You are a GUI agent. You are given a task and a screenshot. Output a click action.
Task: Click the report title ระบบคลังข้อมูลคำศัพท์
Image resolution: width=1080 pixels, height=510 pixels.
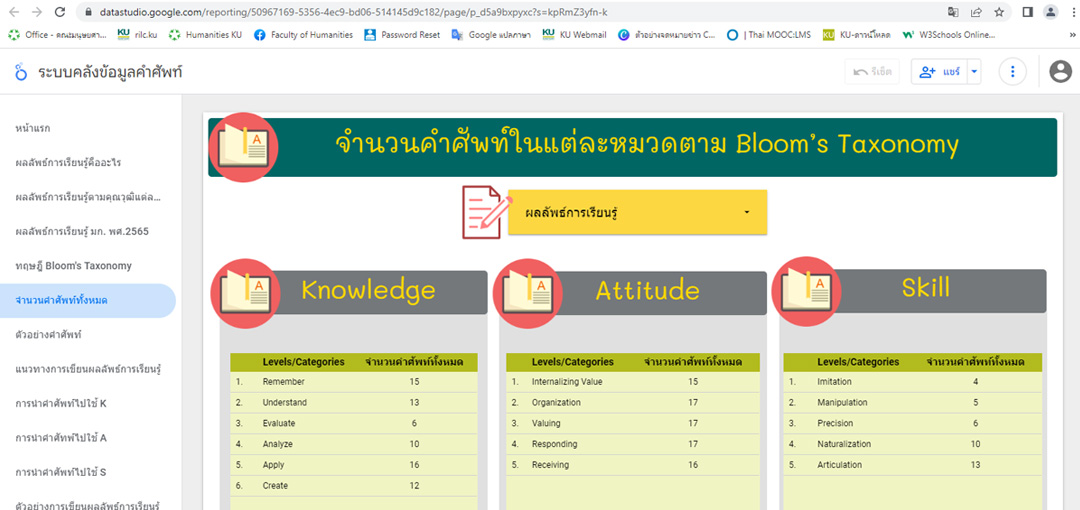click(110, 71)
